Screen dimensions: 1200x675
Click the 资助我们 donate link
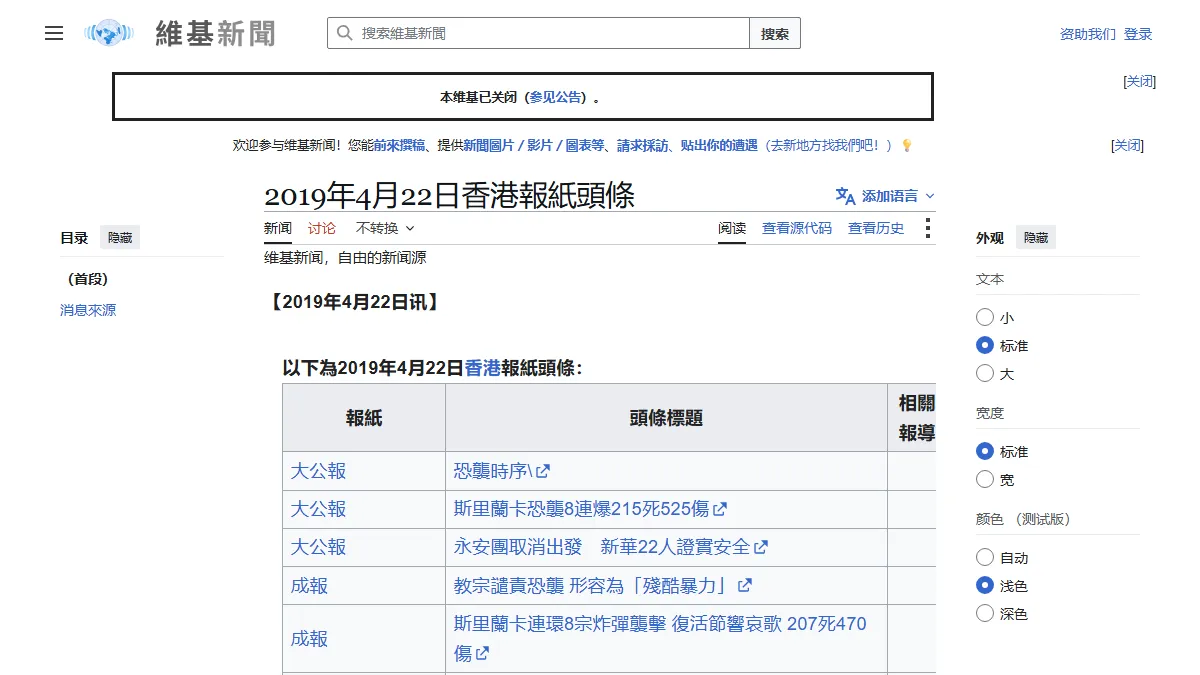coord(1088,34)
